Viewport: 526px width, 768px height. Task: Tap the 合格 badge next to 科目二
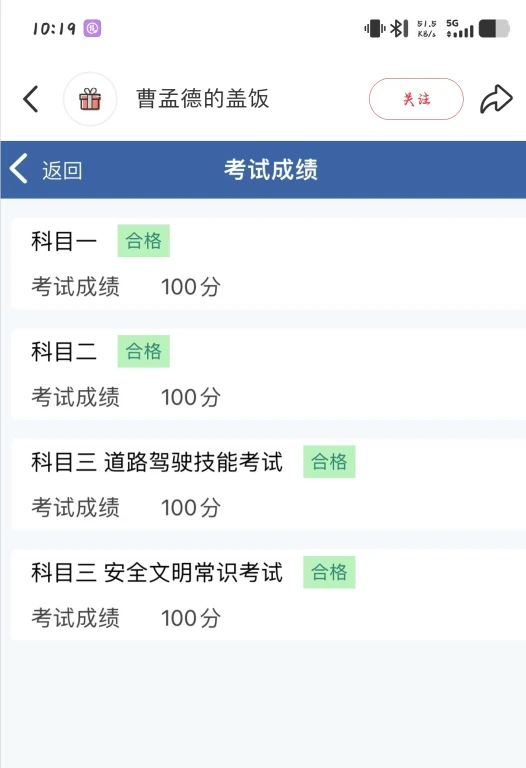pos(143,351)
